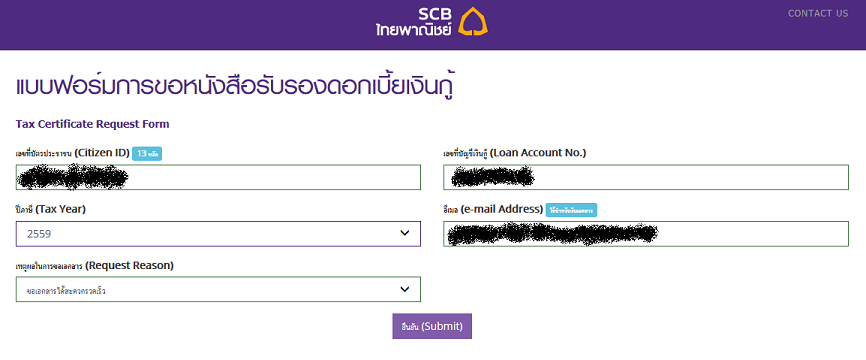Screen dimensions: 866x360
Task: Open the Tax Year dropdown showing 2559
Action: 218,234
